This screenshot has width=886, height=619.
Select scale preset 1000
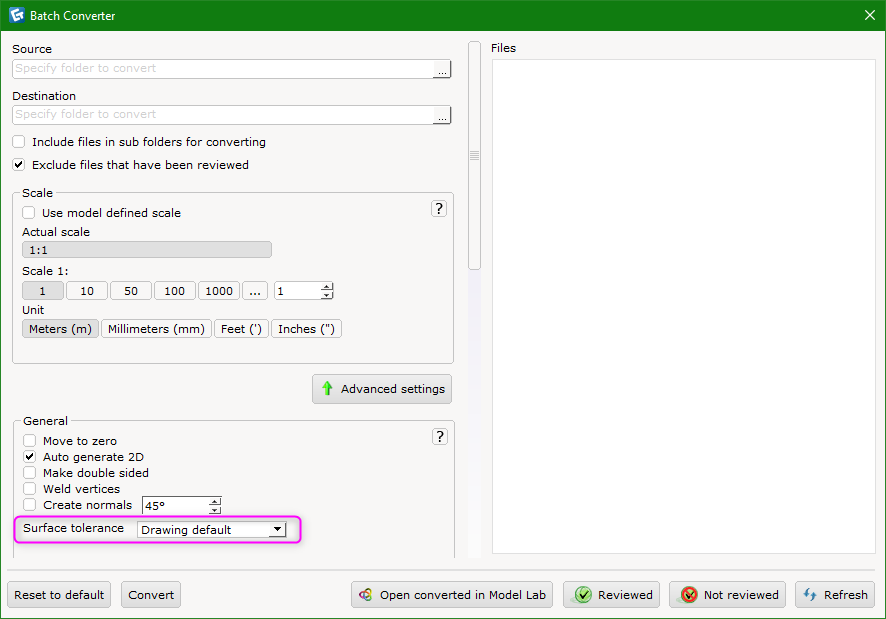[x=219, y=291]
